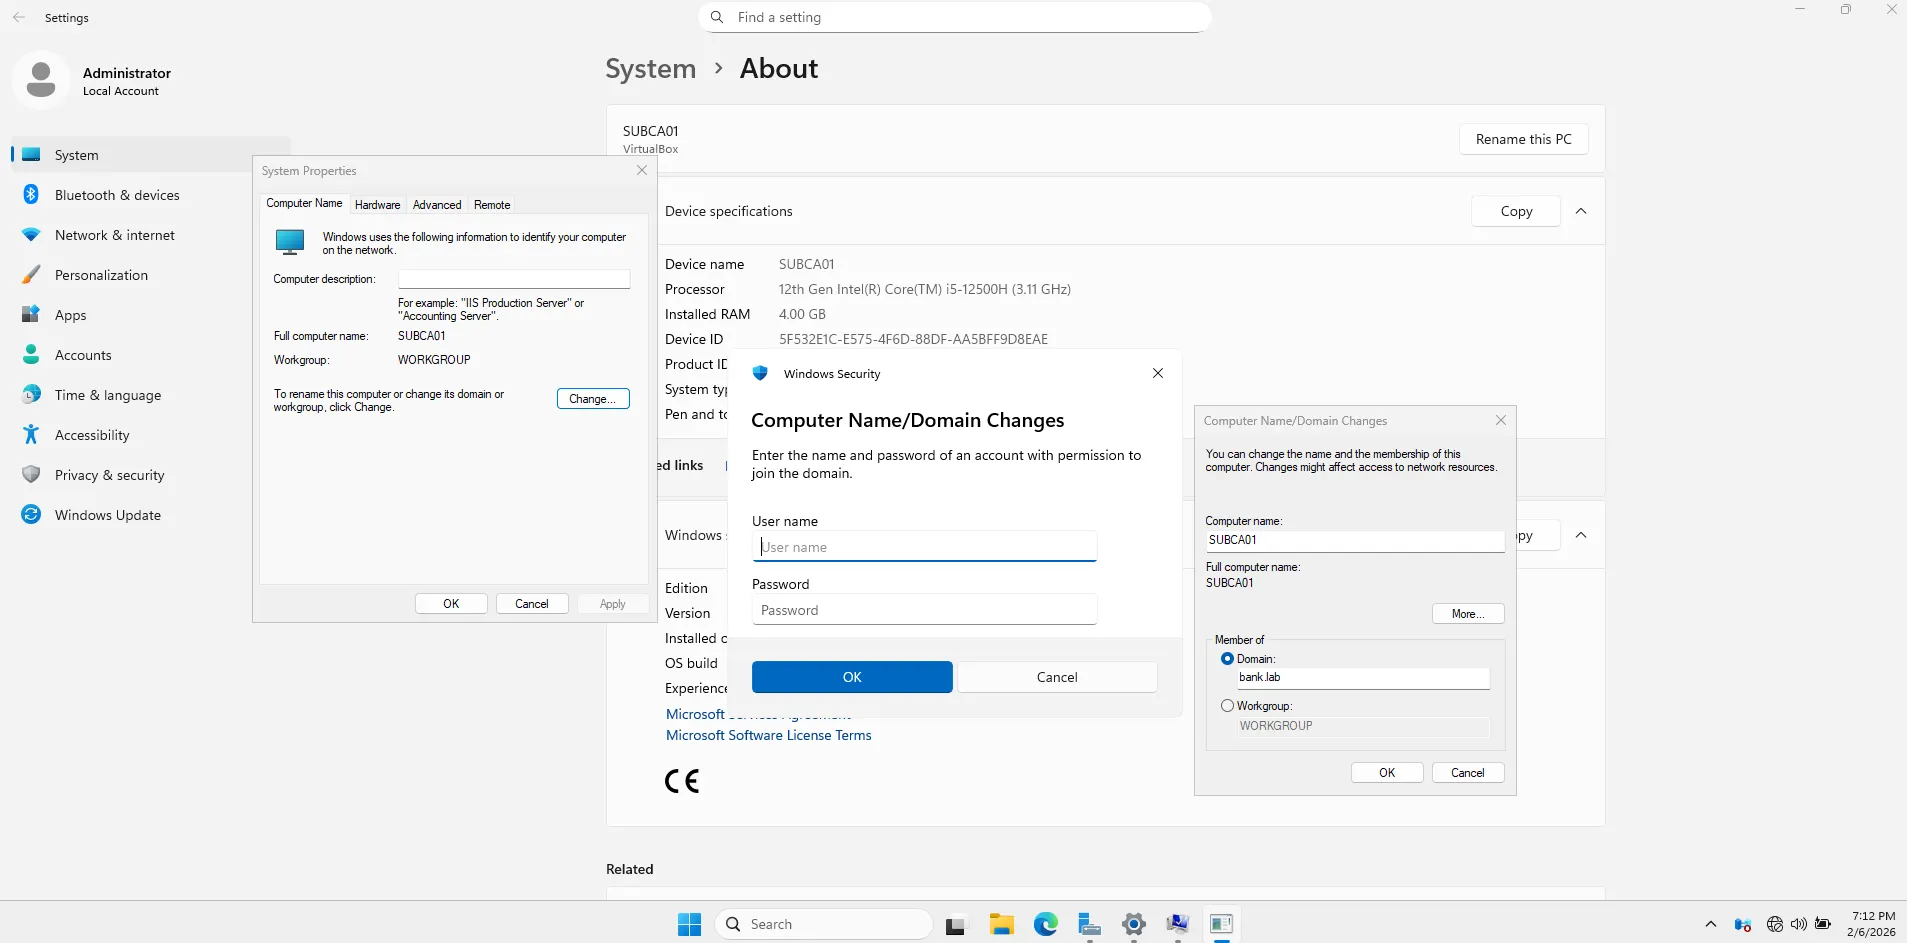Click OK in System Properties window
The image size is (1907, 943).
tap(451, 604)
